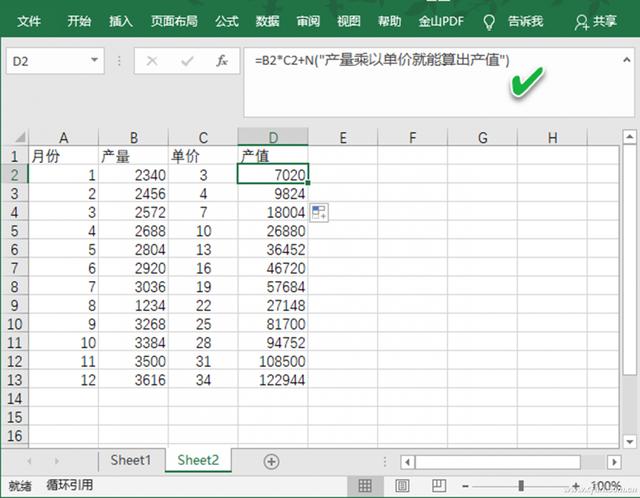Image resolution: width=640 pixels, height=498 pixels.
Task: Click the vertical scrollbar track
Action: point(630,404)
